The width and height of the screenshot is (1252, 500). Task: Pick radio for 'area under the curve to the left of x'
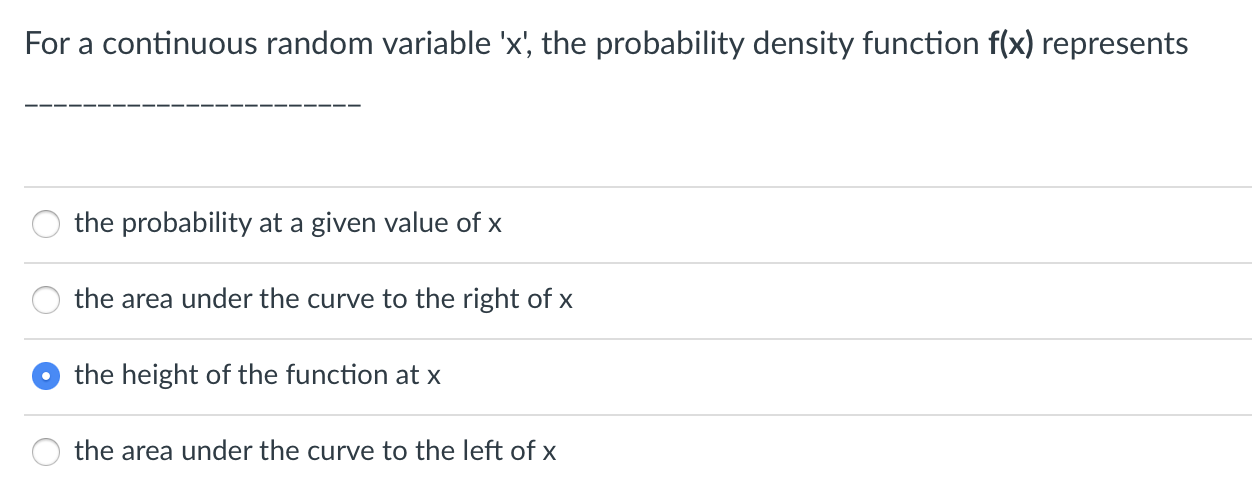(46, 452)
